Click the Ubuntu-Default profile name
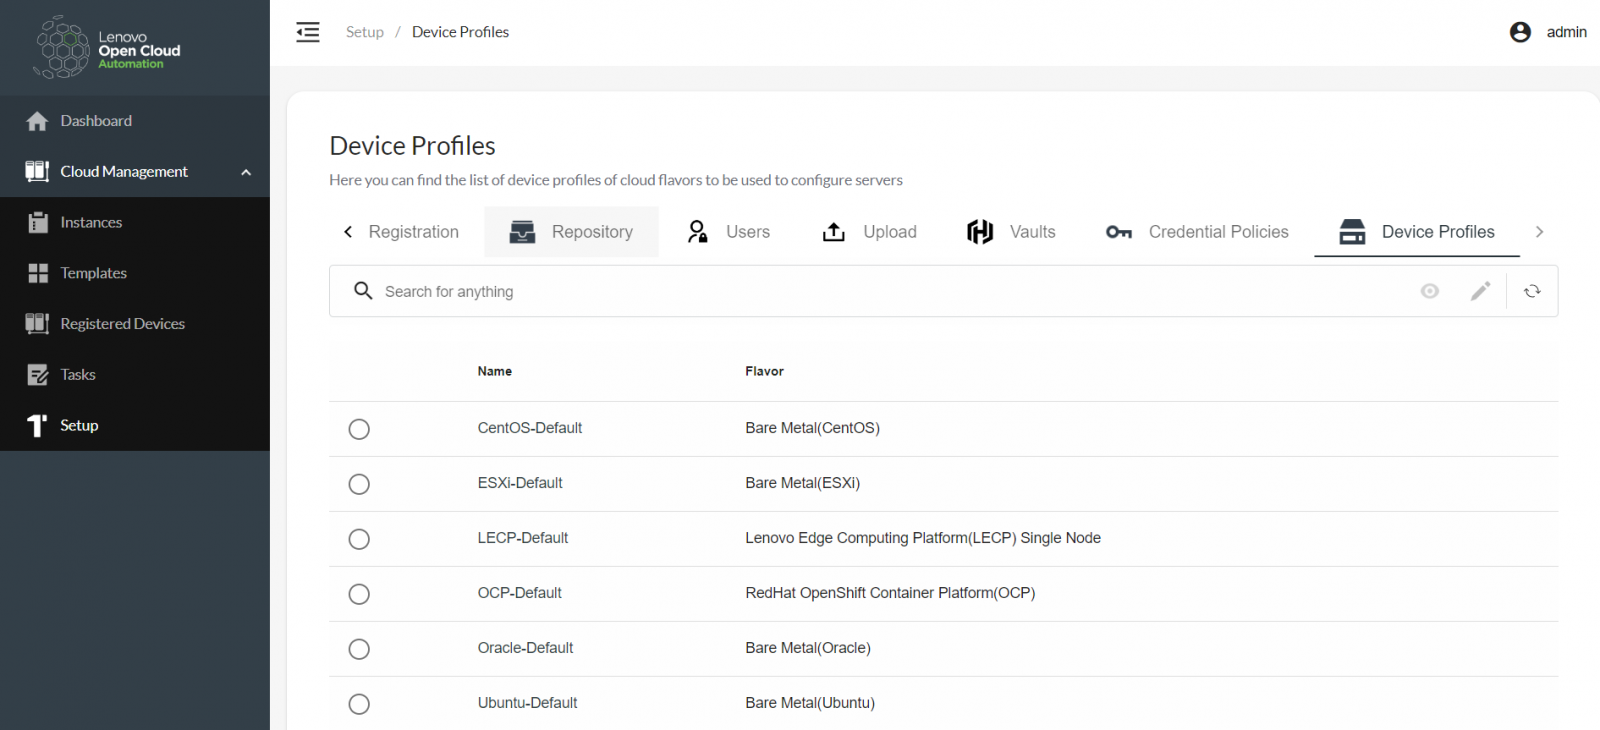This screenshot has height=730, width=1600. [x=527, y=703]
